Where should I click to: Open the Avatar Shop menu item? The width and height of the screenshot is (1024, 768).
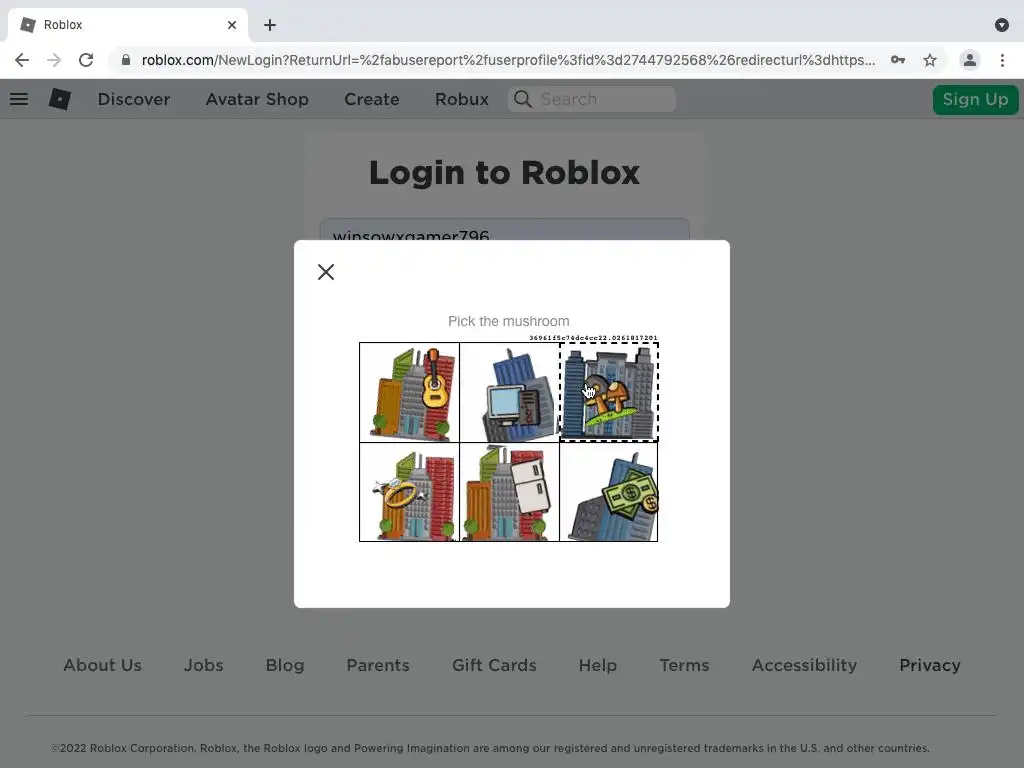257,99
